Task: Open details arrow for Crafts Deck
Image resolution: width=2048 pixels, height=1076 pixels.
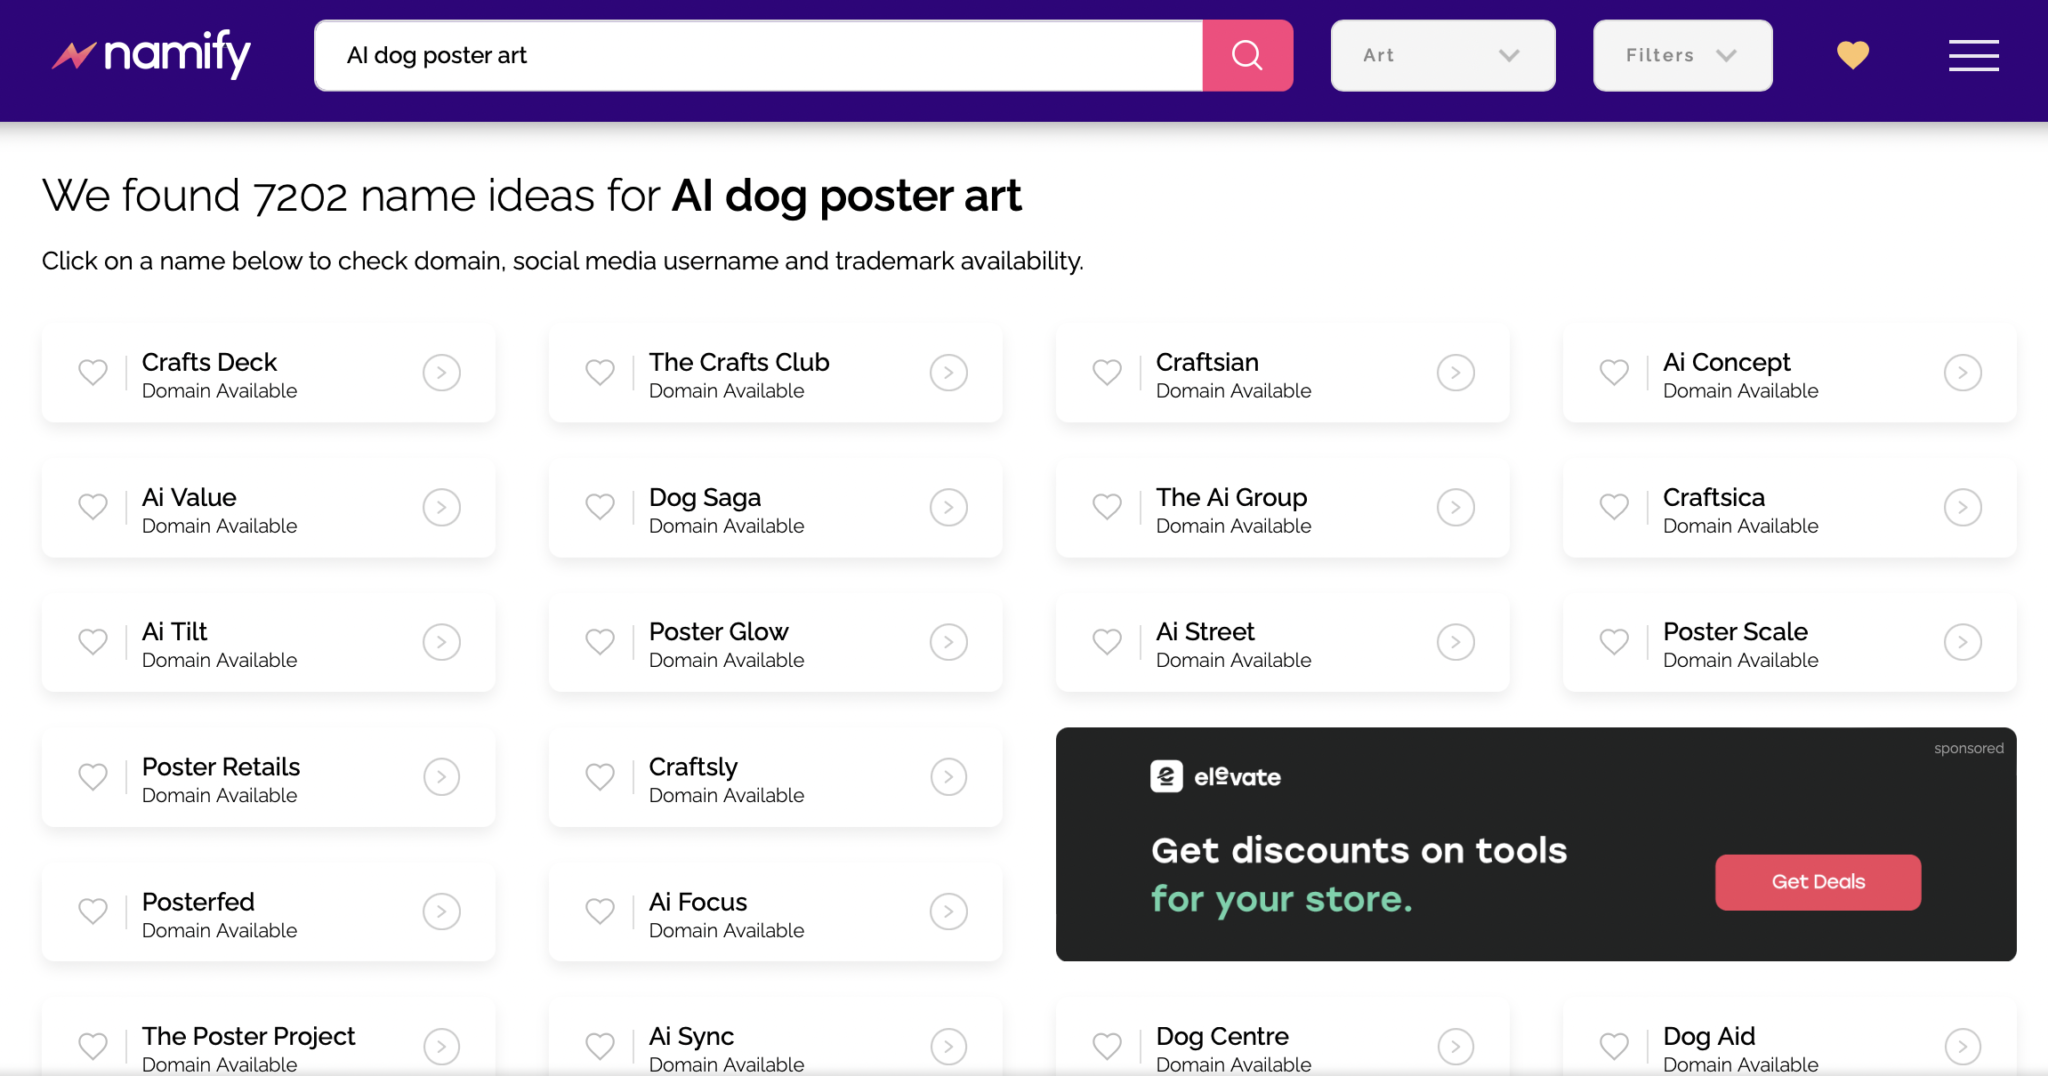Action: (x=441, y=372)
